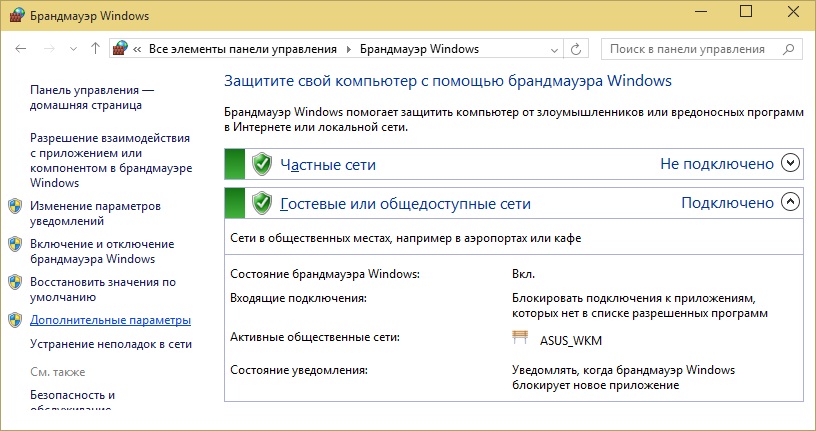816x431 pixels.
Task: Go up one level with the up arrow
Action: [x=95, y=48]
